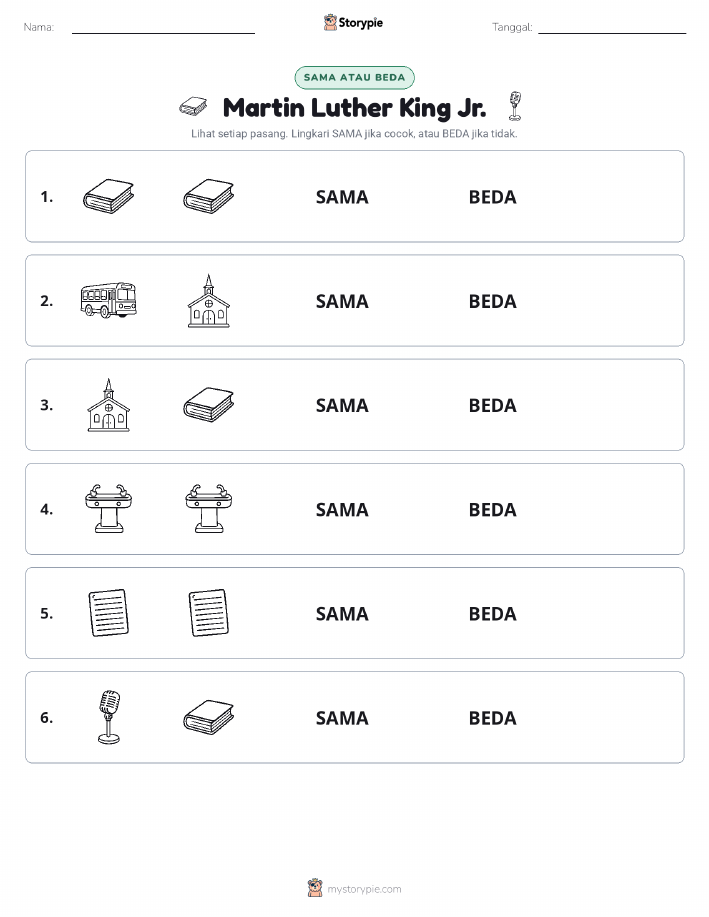Click the microphone icon in row 6

click(109, 717)
